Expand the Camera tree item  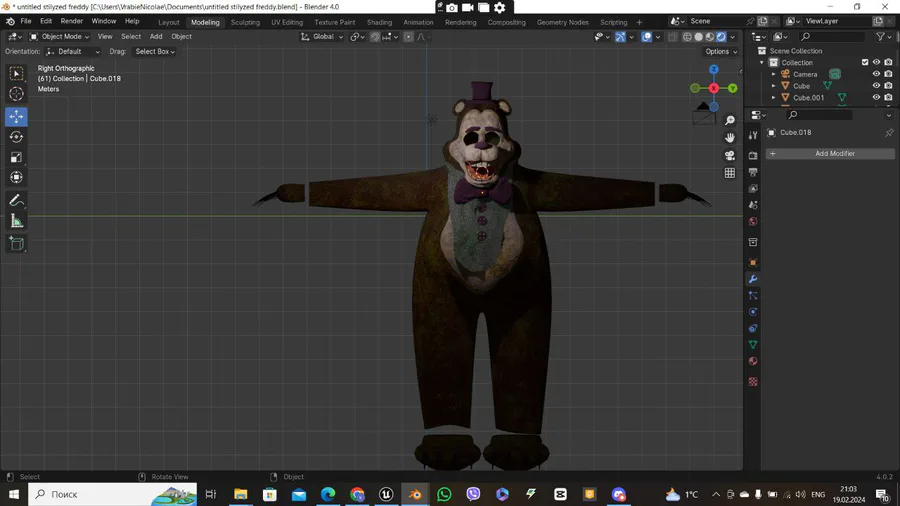click(x=773, y=74)
